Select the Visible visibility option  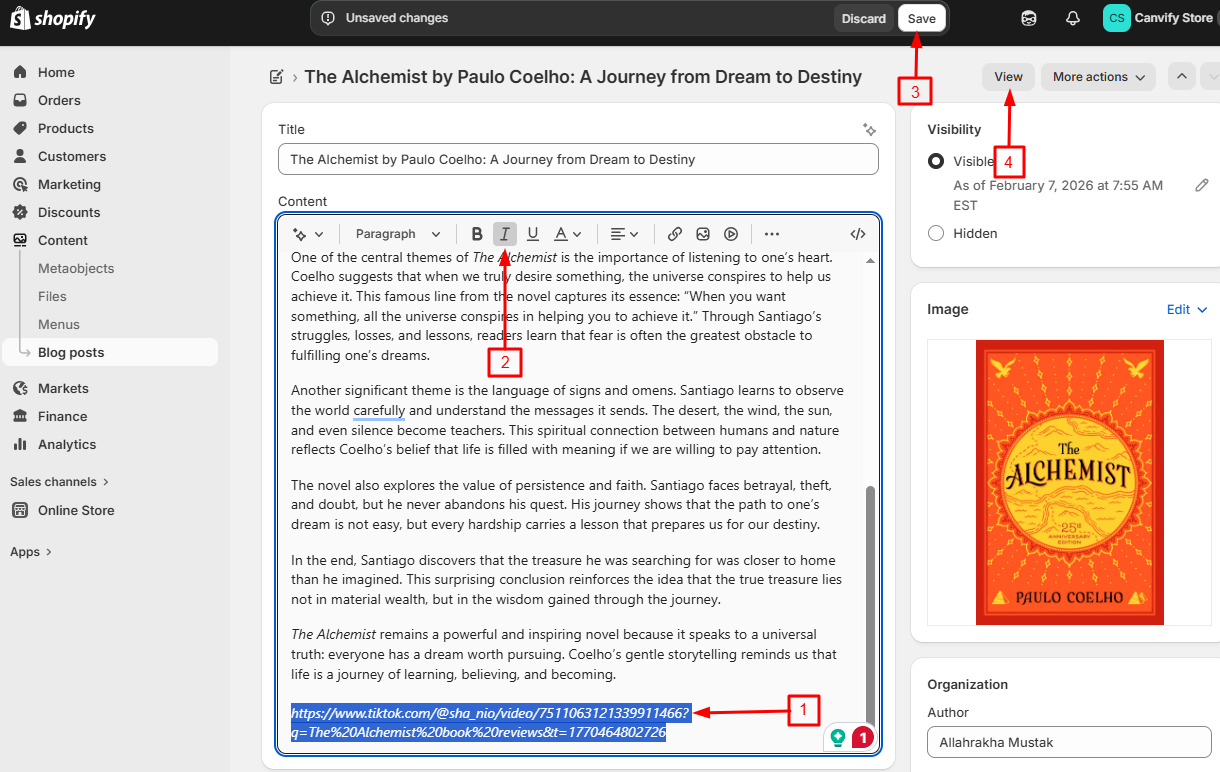935,161
